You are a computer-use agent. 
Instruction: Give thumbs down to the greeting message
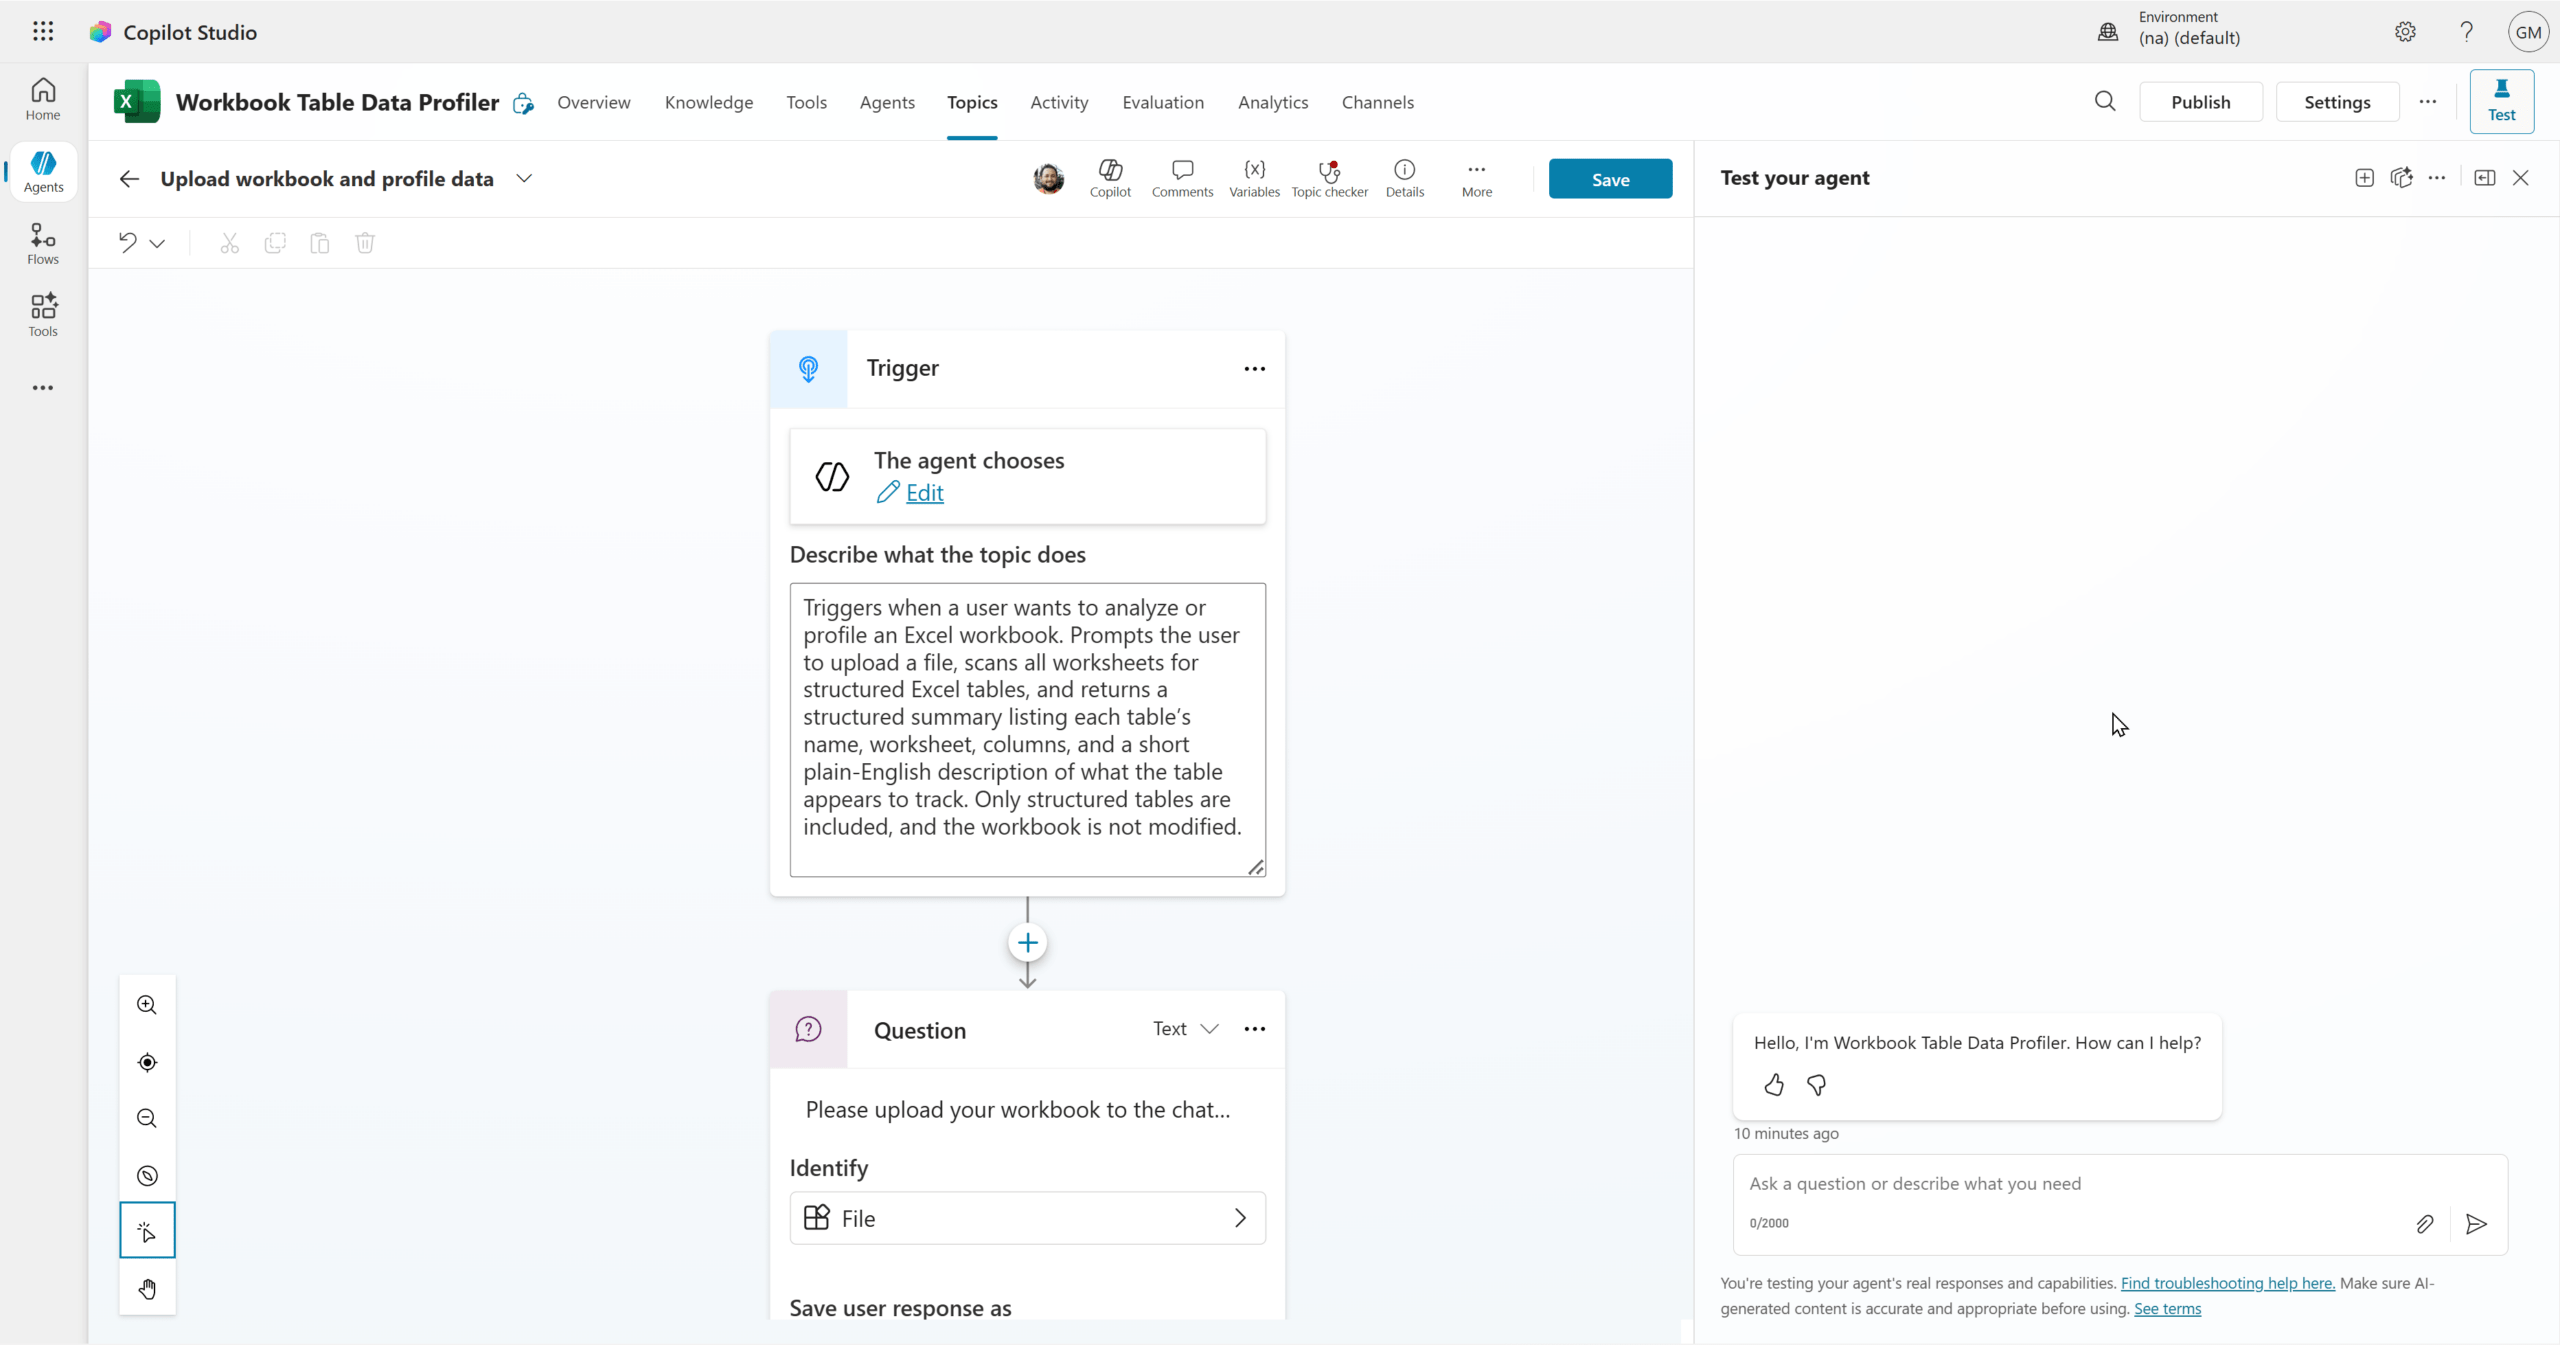click(x=1817, y=1085)
